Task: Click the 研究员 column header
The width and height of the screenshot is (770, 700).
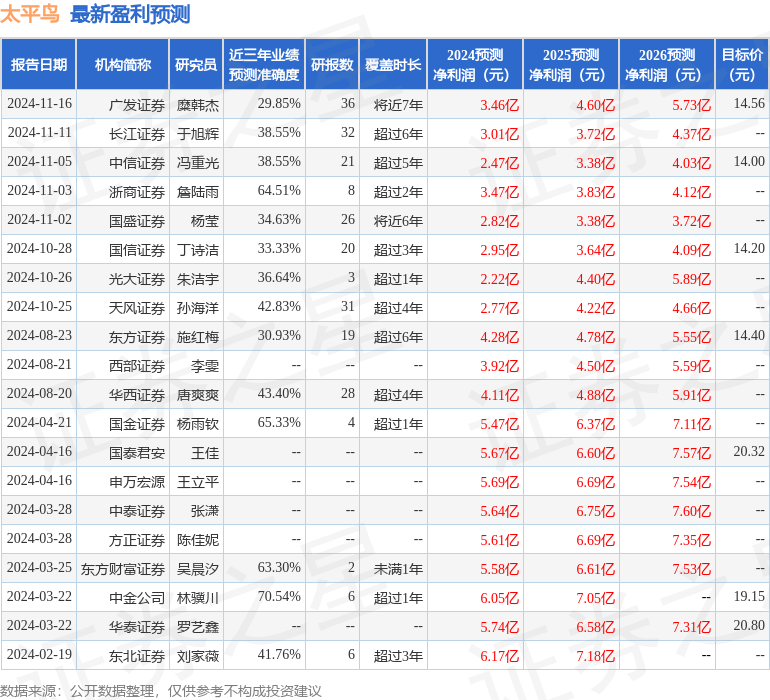Action: pos(195,65)
